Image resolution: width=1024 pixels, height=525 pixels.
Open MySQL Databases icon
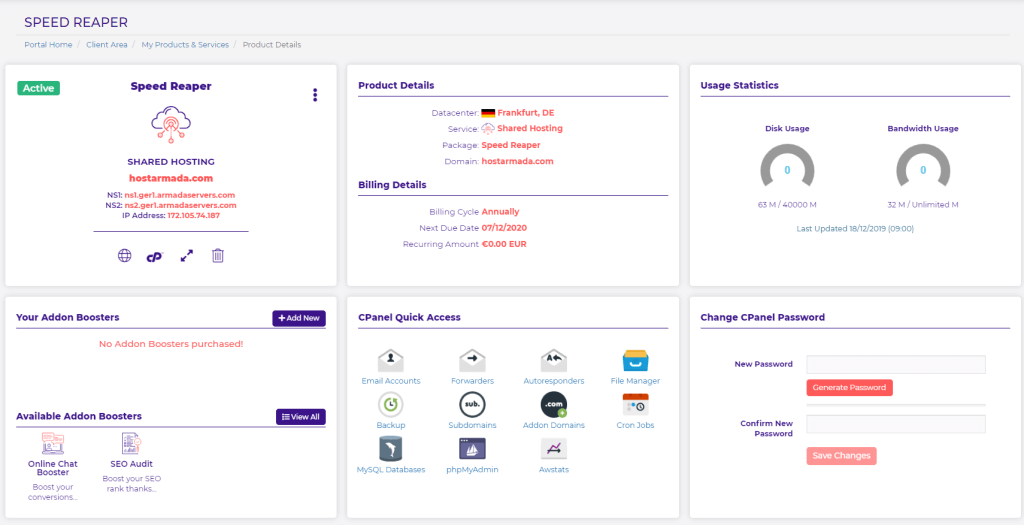coord(391,449)
